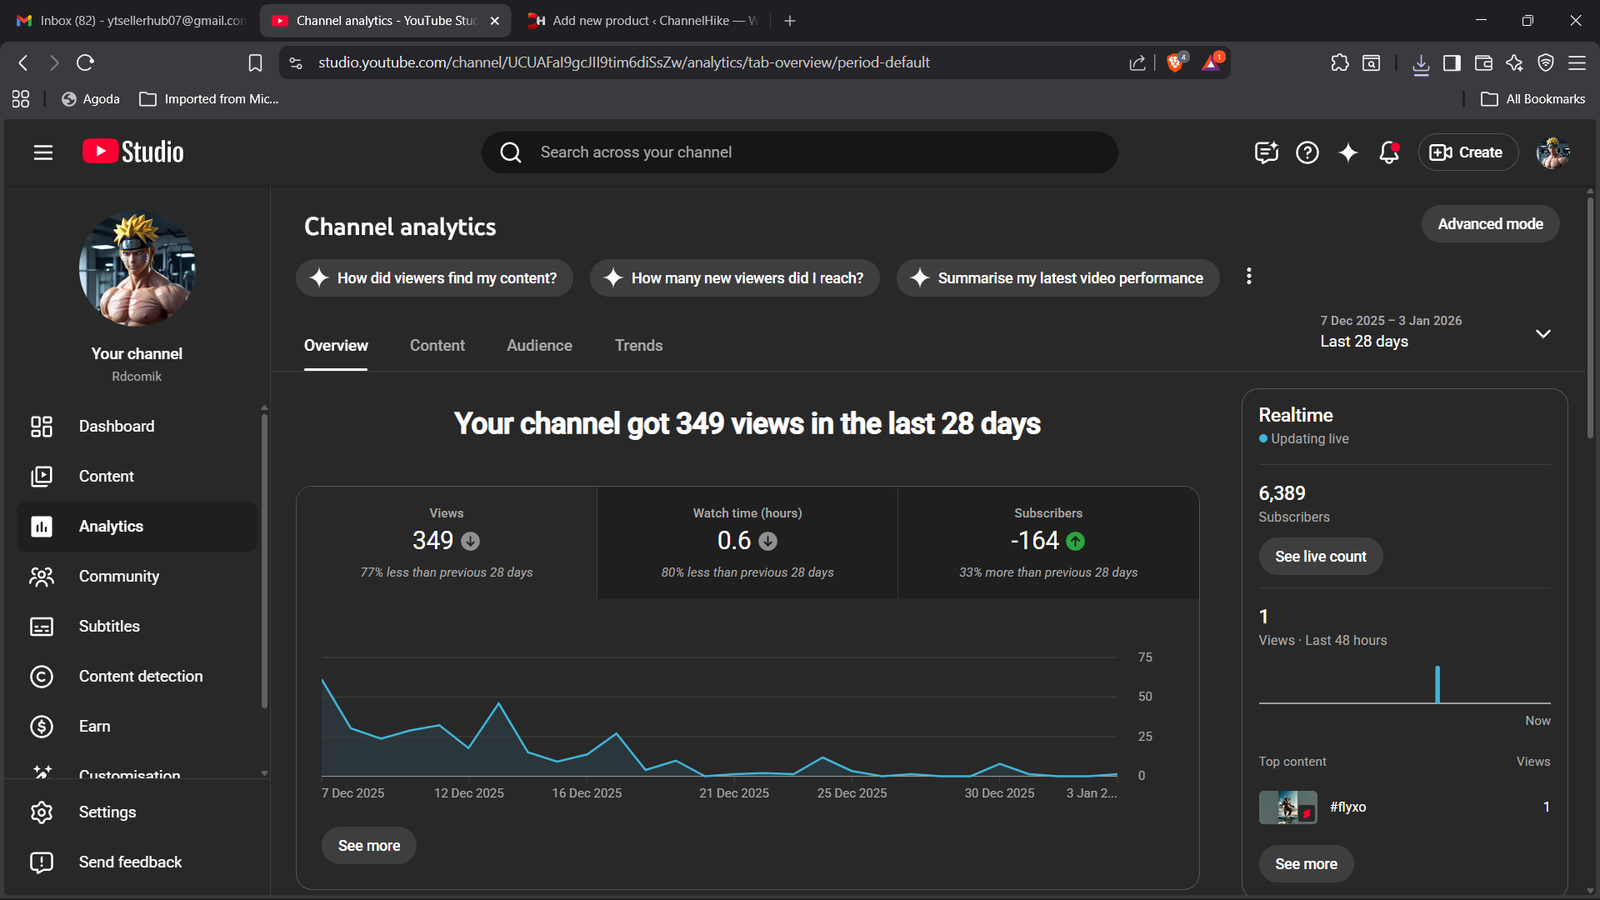Select the Watch time (hours) metric card
1600x900 pixels.
[747, 542]
